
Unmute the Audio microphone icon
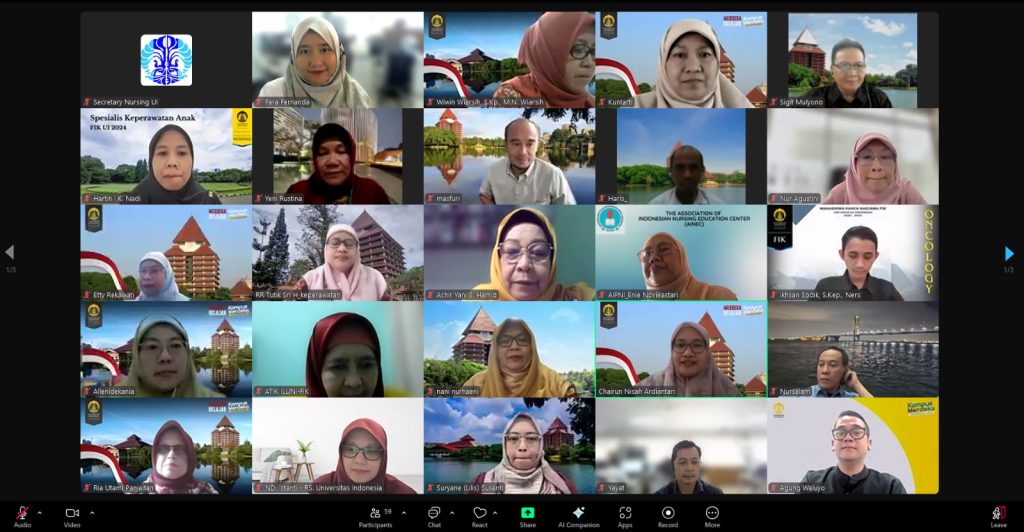coord(21,512)
